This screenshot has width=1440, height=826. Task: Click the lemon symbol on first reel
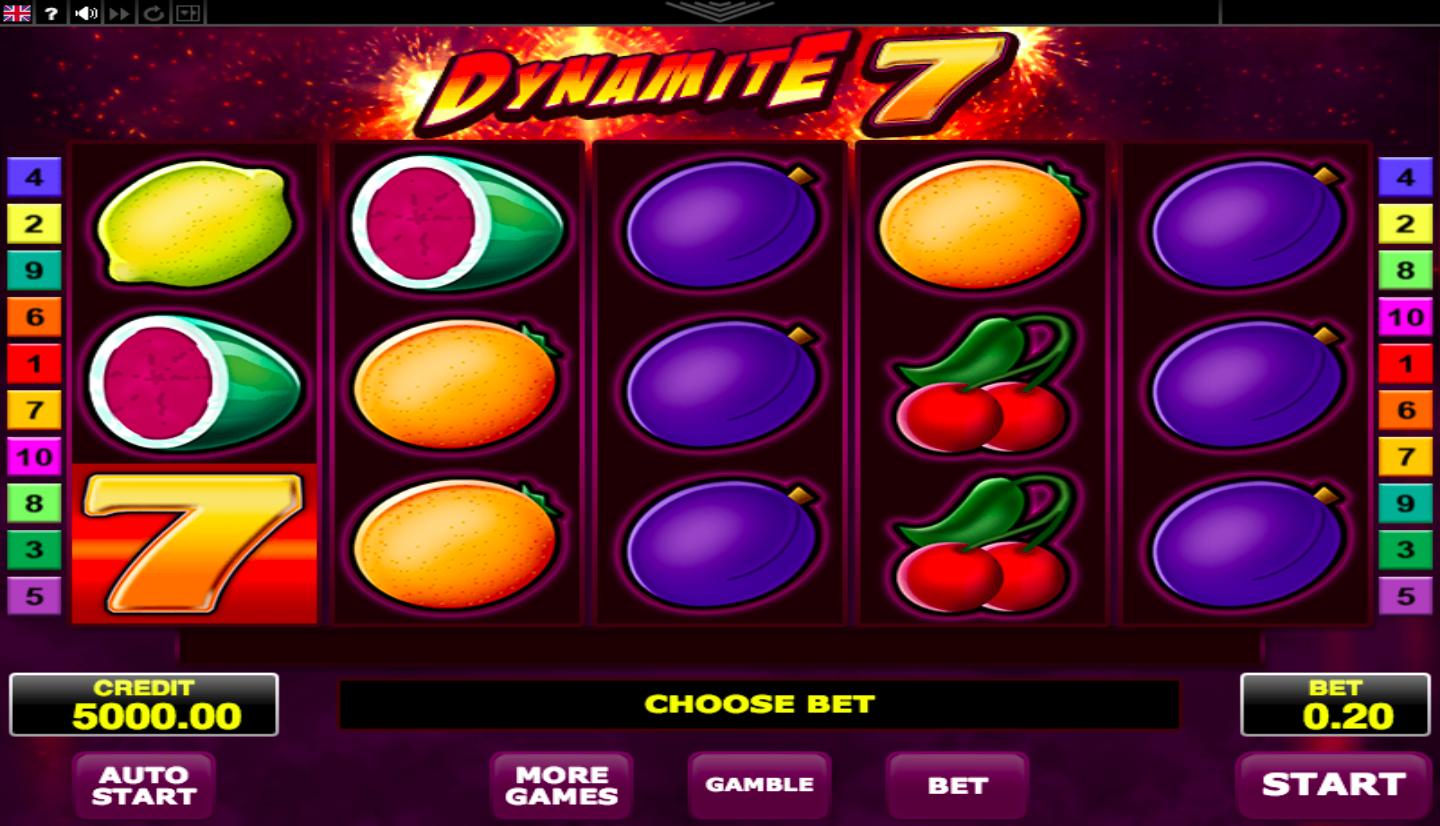point(195,223)
